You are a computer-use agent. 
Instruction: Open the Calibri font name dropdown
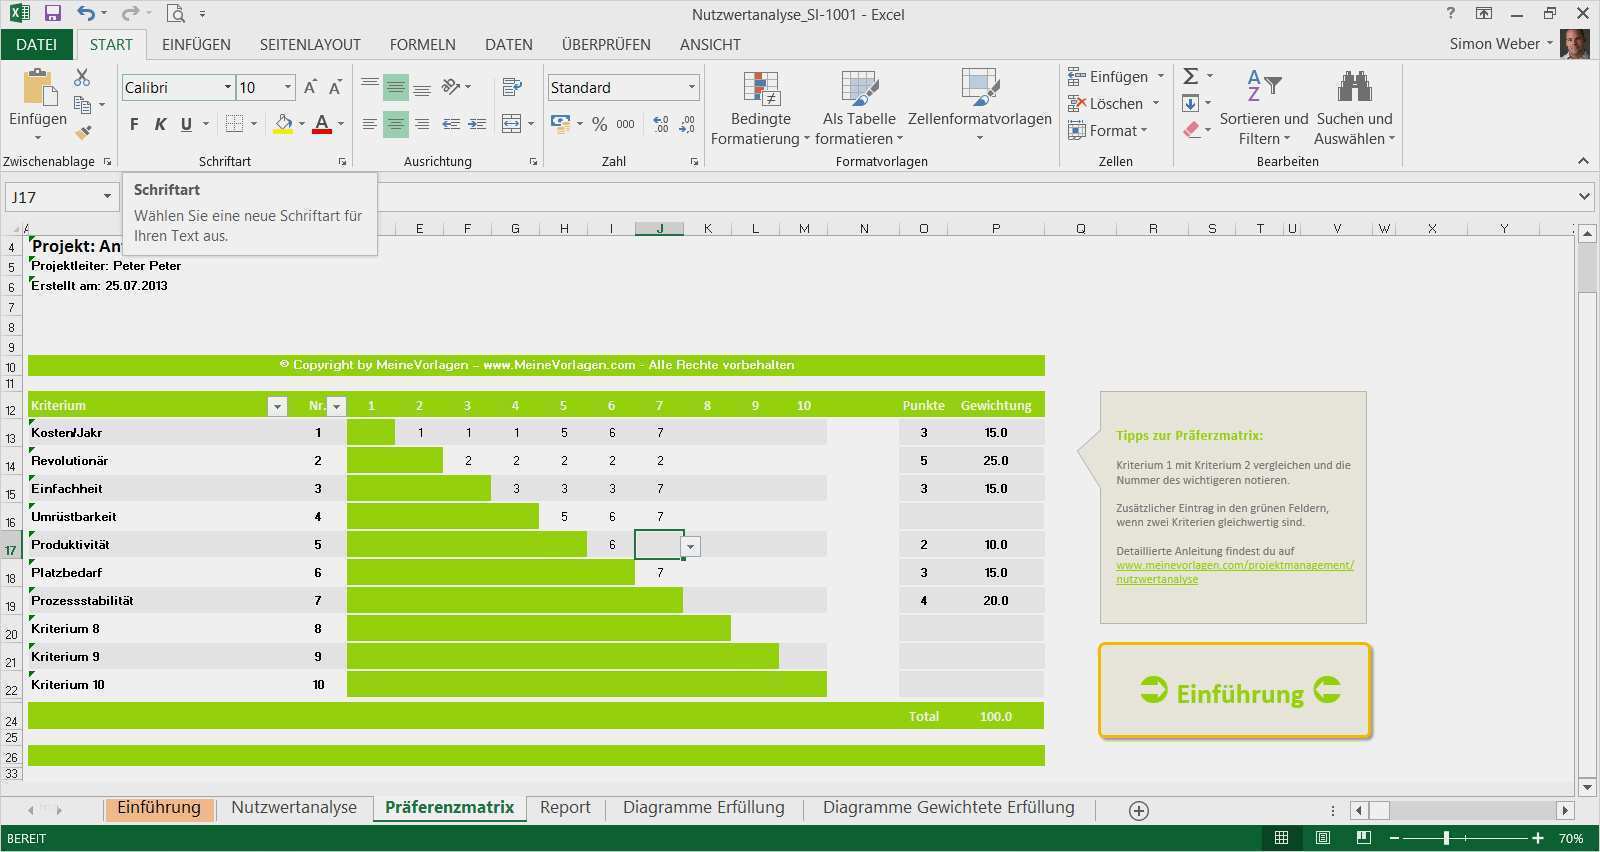click(228, 88)
